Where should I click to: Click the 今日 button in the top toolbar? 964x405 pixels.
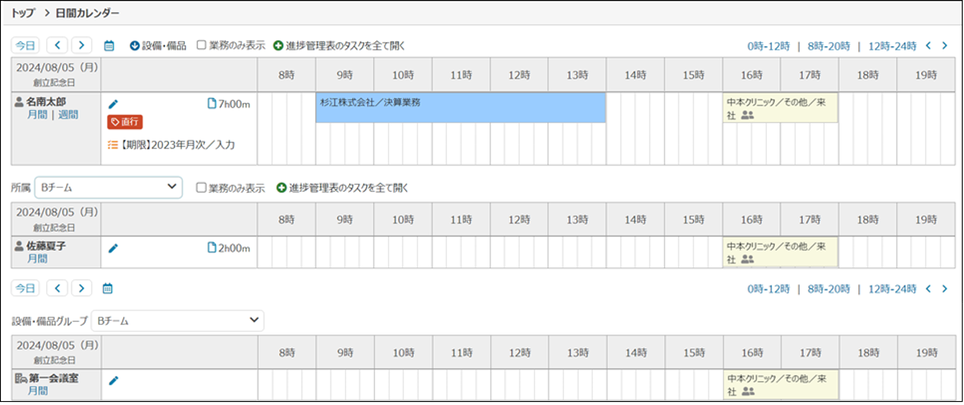pyautogui.click(x=25, y=46)
